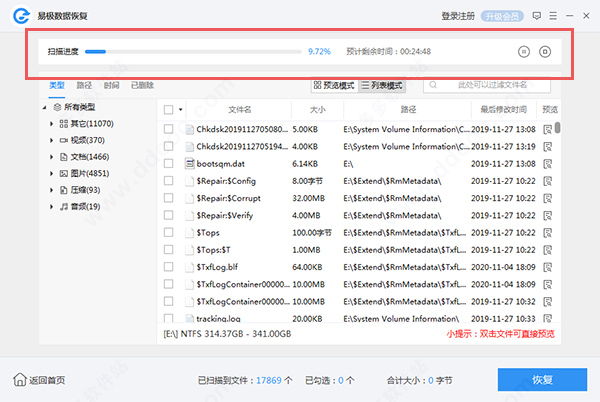Expand the 音频(19) category
This screenshot has height=402, width=600.
(x=51, y=207)
